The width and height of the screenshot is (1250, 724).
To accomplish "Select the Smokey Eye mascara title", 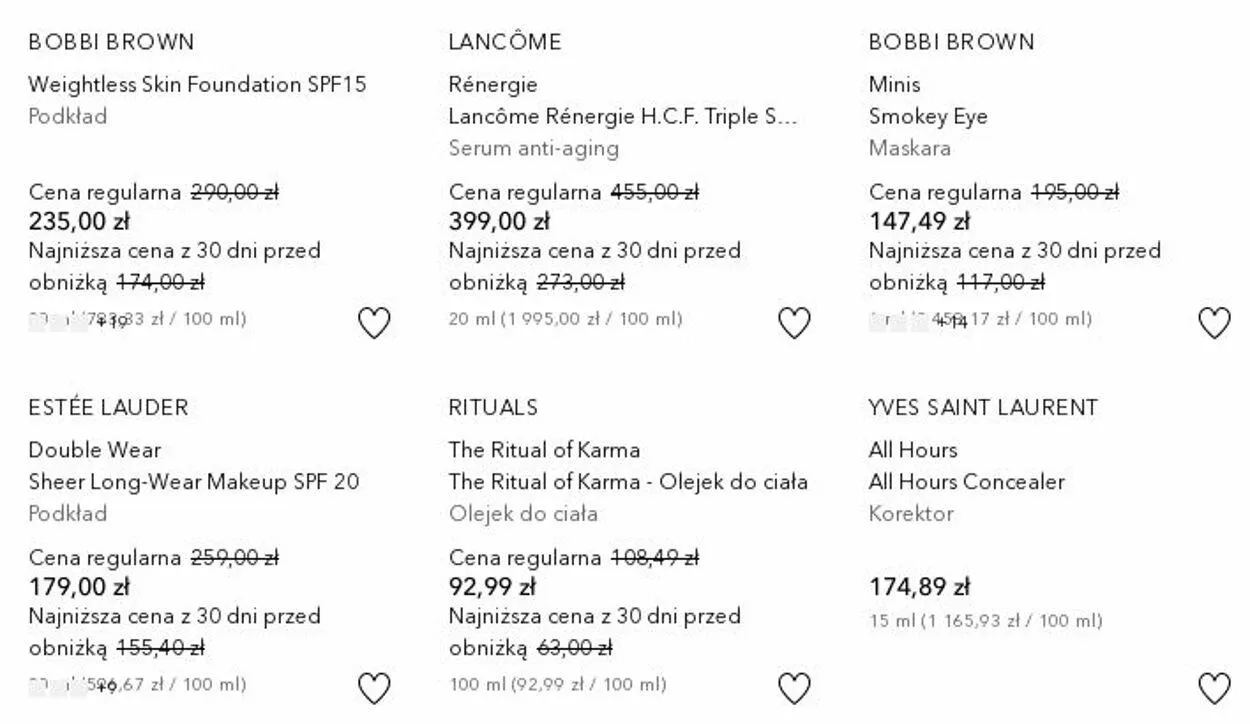I will [928, 116].
